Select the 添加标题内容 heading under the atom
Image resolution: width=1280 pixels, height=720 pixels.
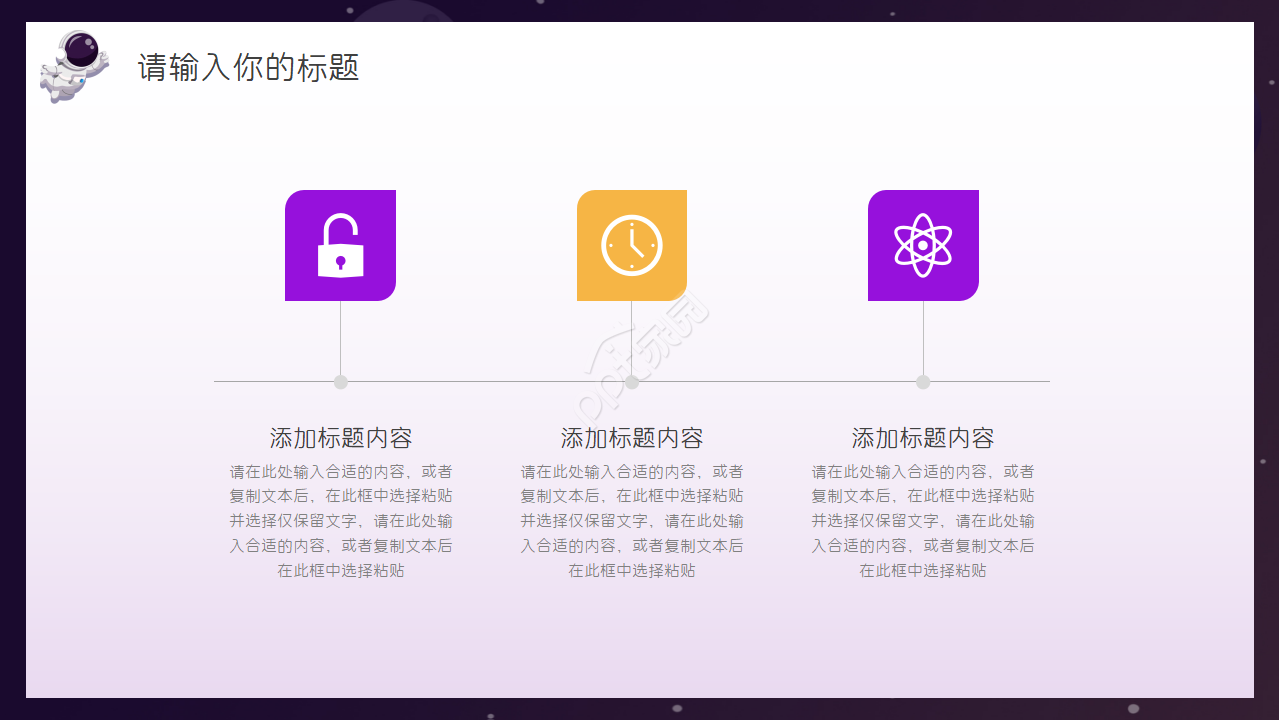pos(923,438)
